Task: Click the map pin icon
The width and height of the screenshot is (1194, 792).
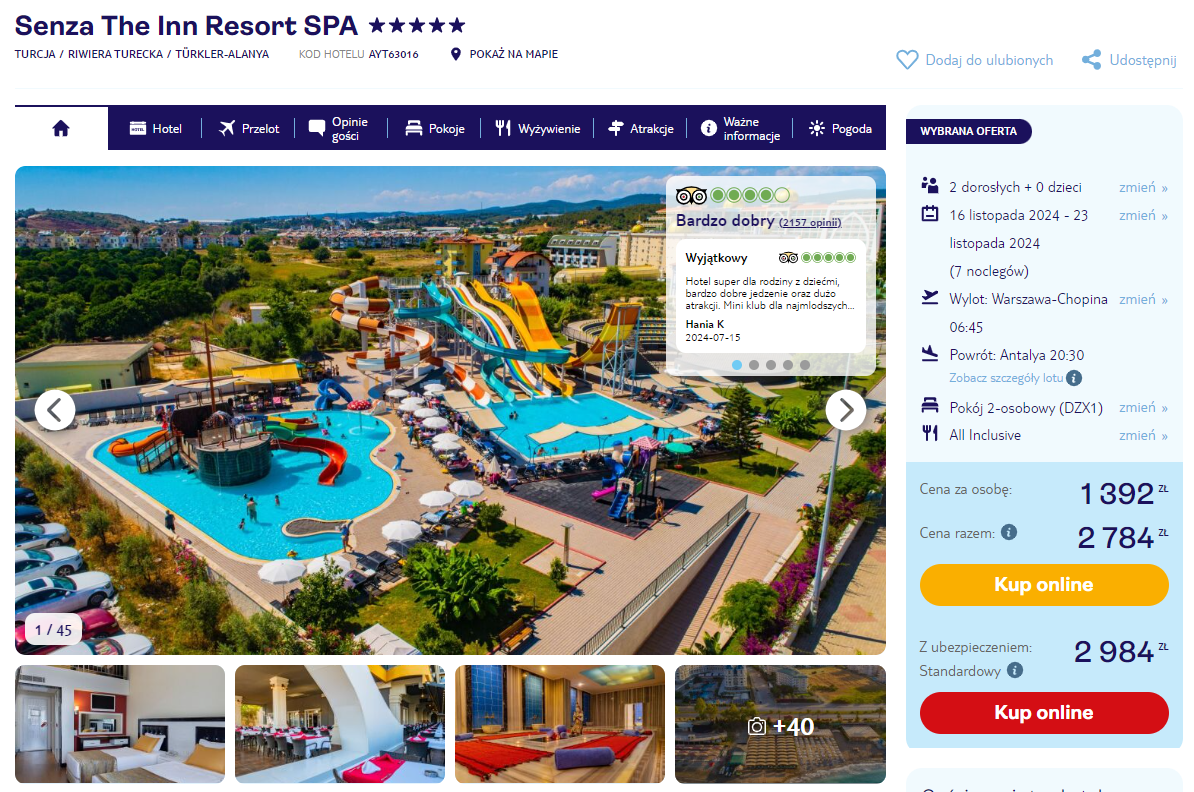Action: coord(455,54)
